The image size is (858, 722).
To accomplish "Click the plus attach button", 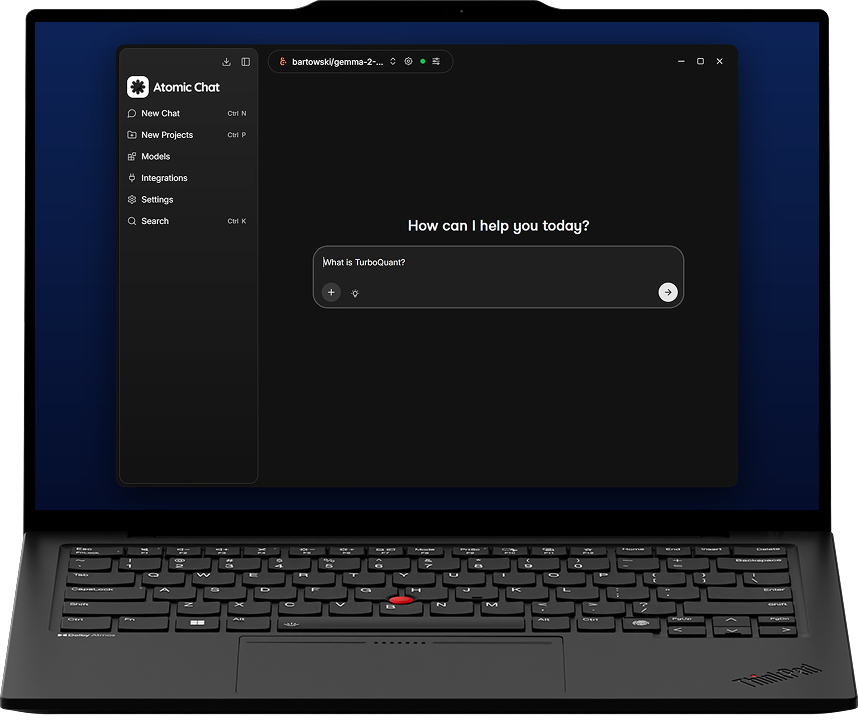I will [331, 292].
